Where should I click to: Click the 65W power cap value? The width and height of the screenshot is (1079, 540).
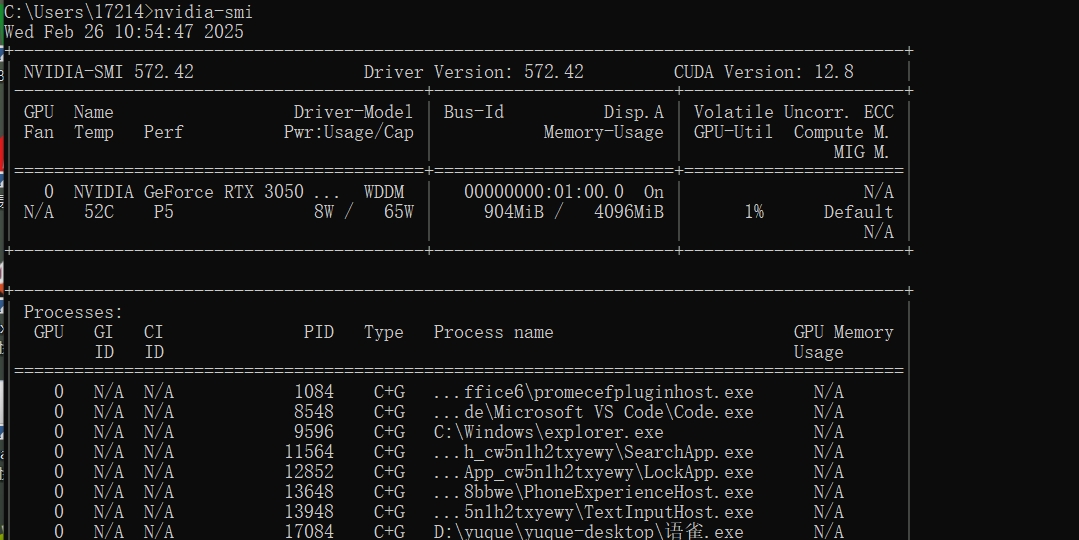(399, 212)
